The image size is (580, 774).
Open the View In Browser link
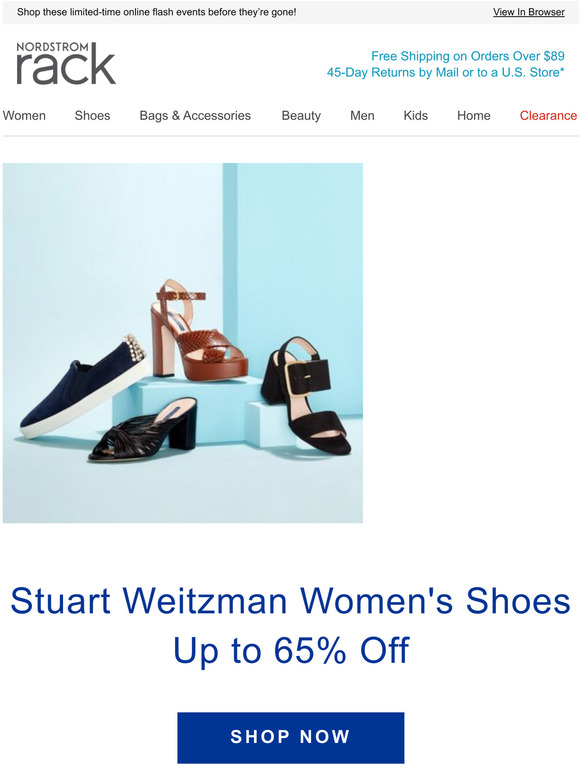[528, 12]
